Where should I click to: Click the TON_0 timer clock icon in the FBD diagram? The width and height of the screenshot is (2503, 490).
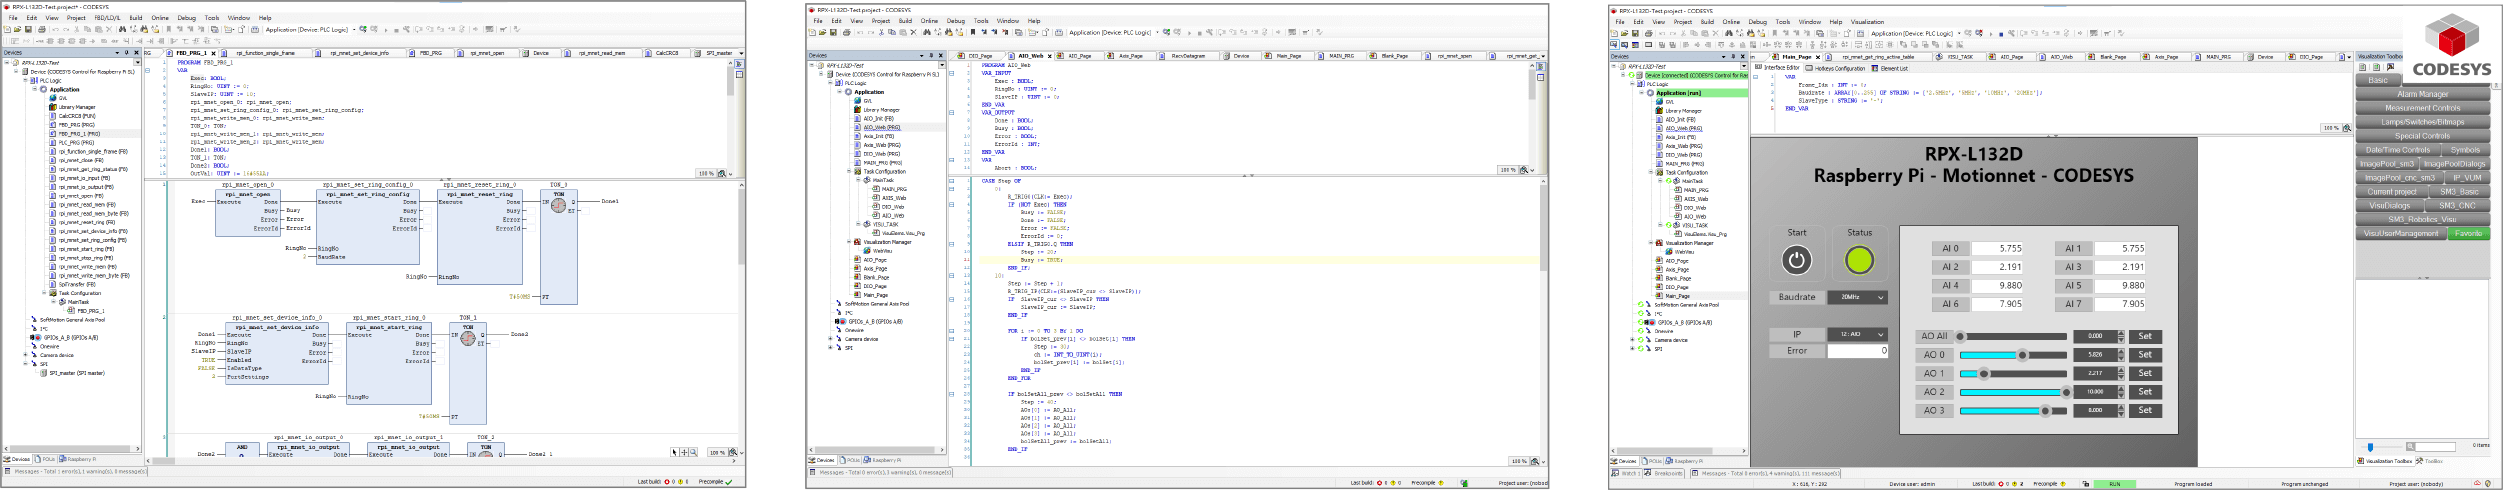tap(558, 205)
